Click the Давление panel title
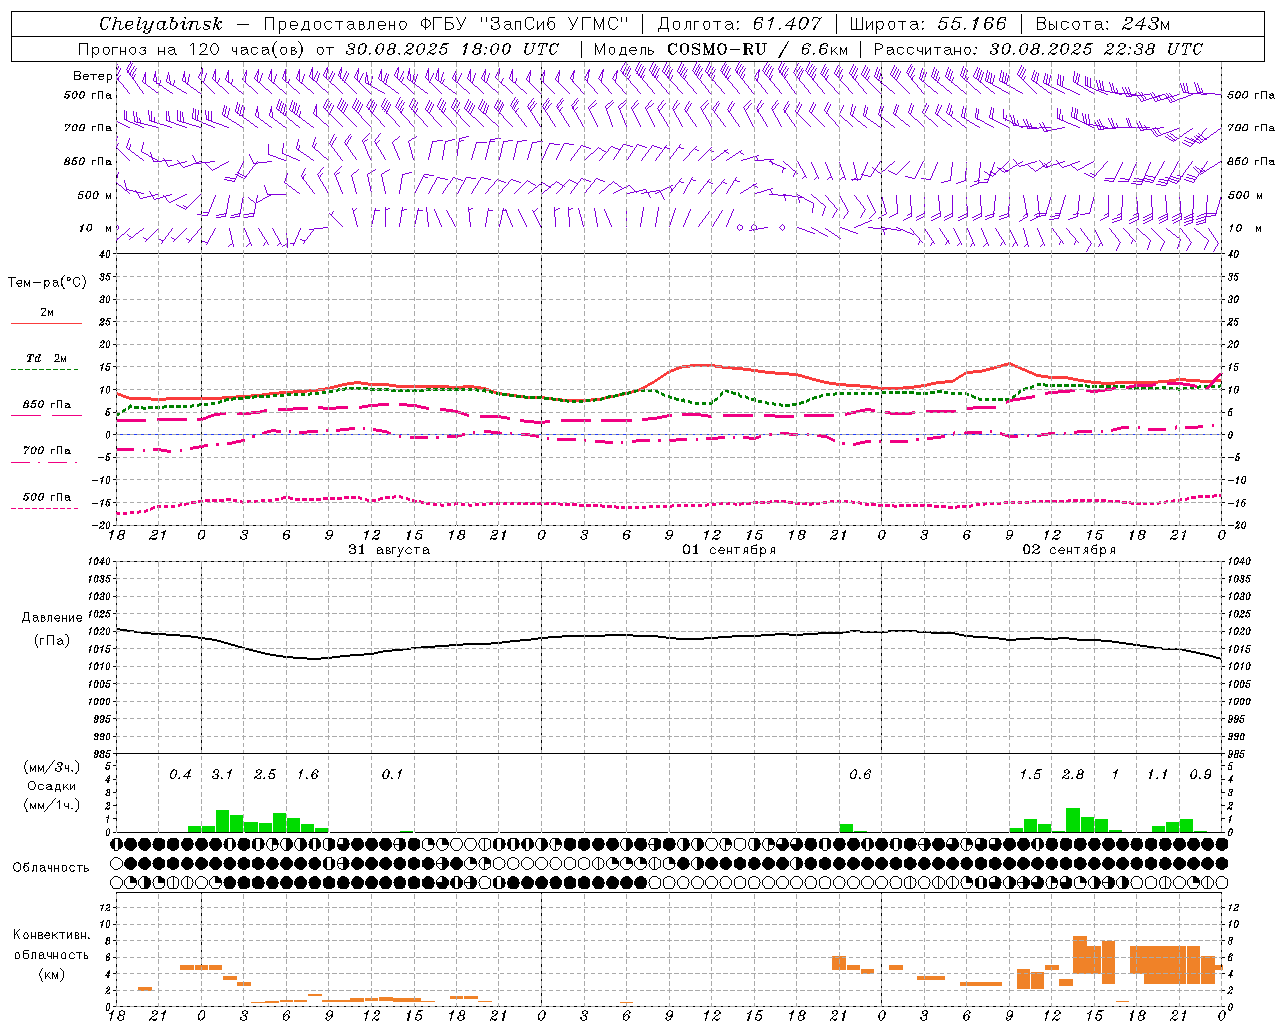Image resolution: width=1280 pixels, height=1024 pixels. [52, 618]
